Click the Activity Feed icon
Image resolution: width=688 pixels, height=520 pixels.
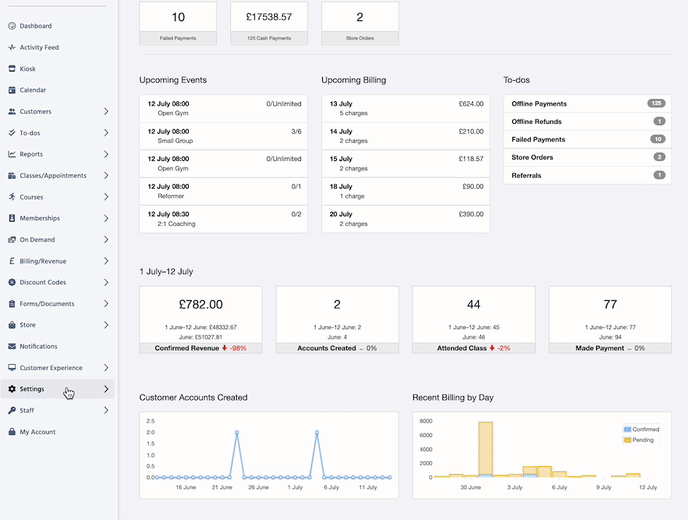tap(12, 47)
